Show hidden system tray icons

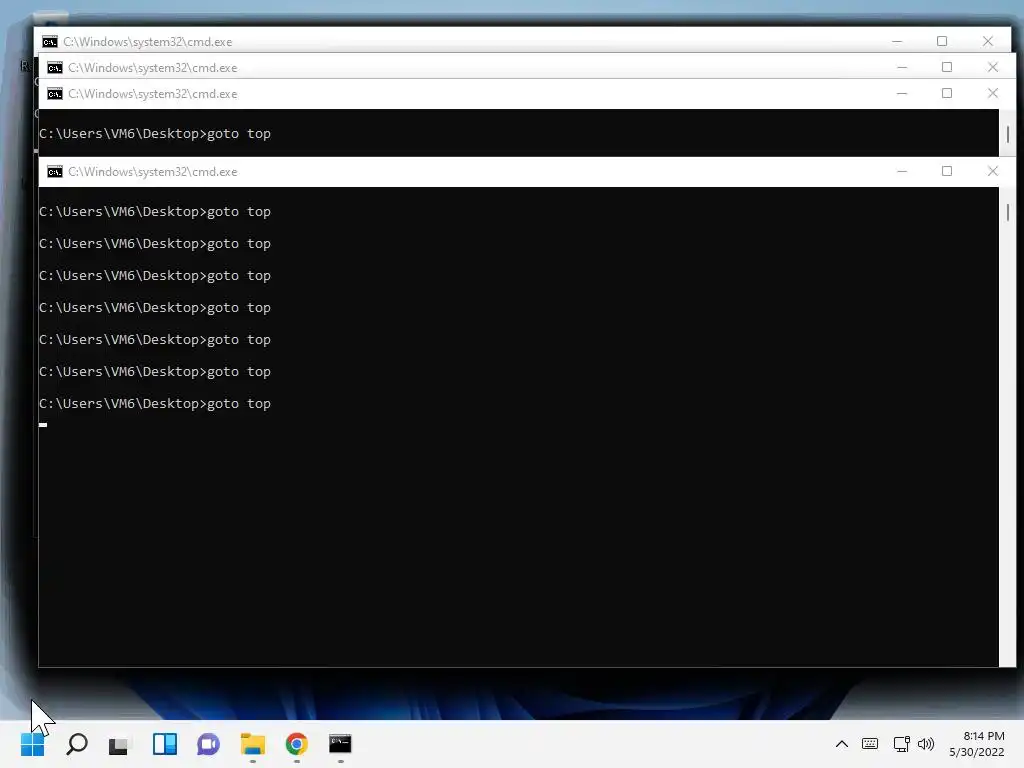click(x=842, y=744)
